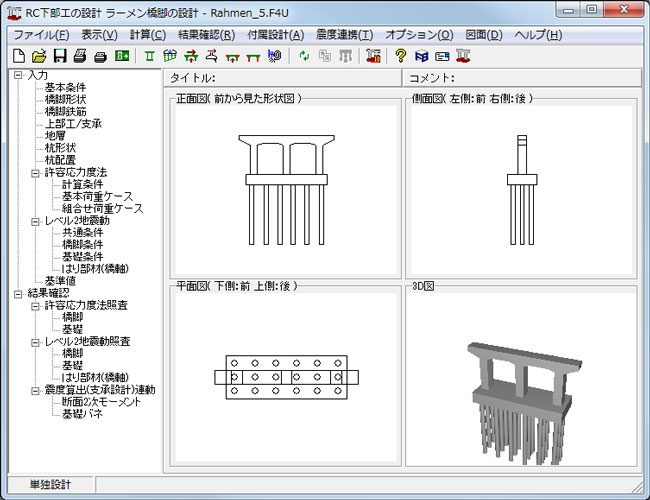This screenshot has width=650, height=500.
Task: Collapse the 震度算出(支承設計)連動 node
Action: (x=36, y=390)
